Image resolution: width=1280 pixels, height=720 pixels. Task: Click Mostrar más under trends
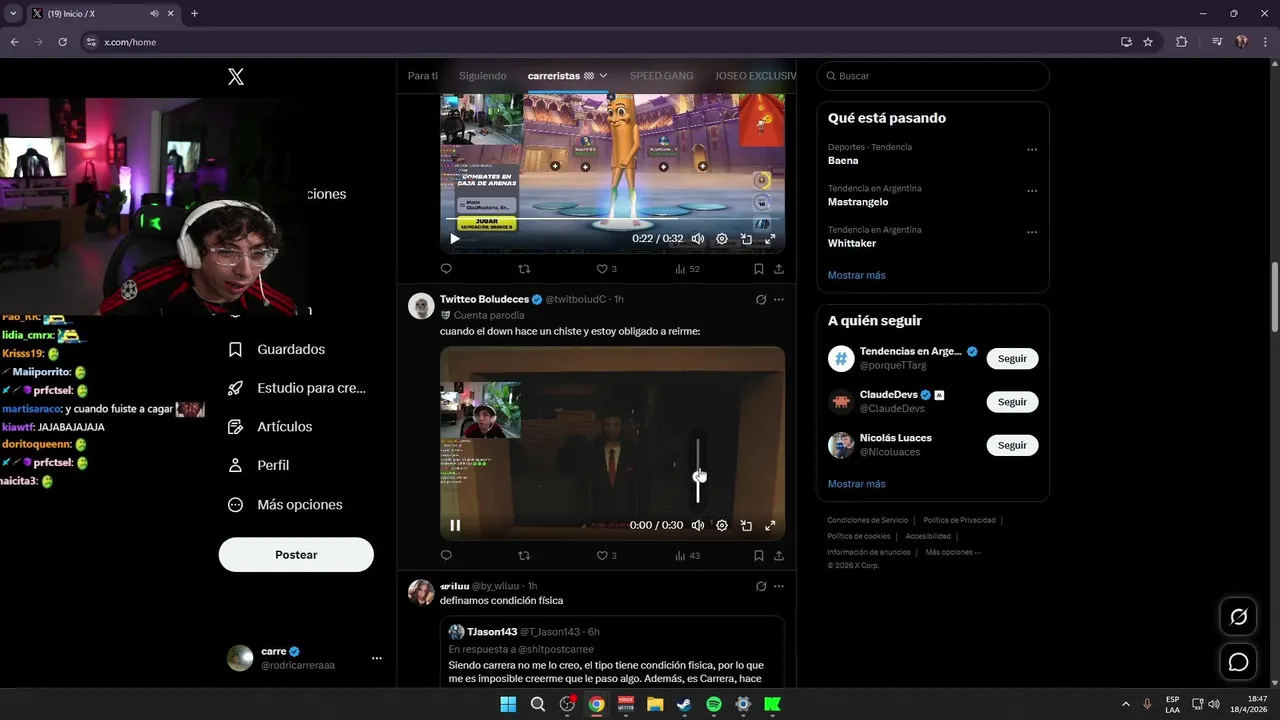[856, 275]
